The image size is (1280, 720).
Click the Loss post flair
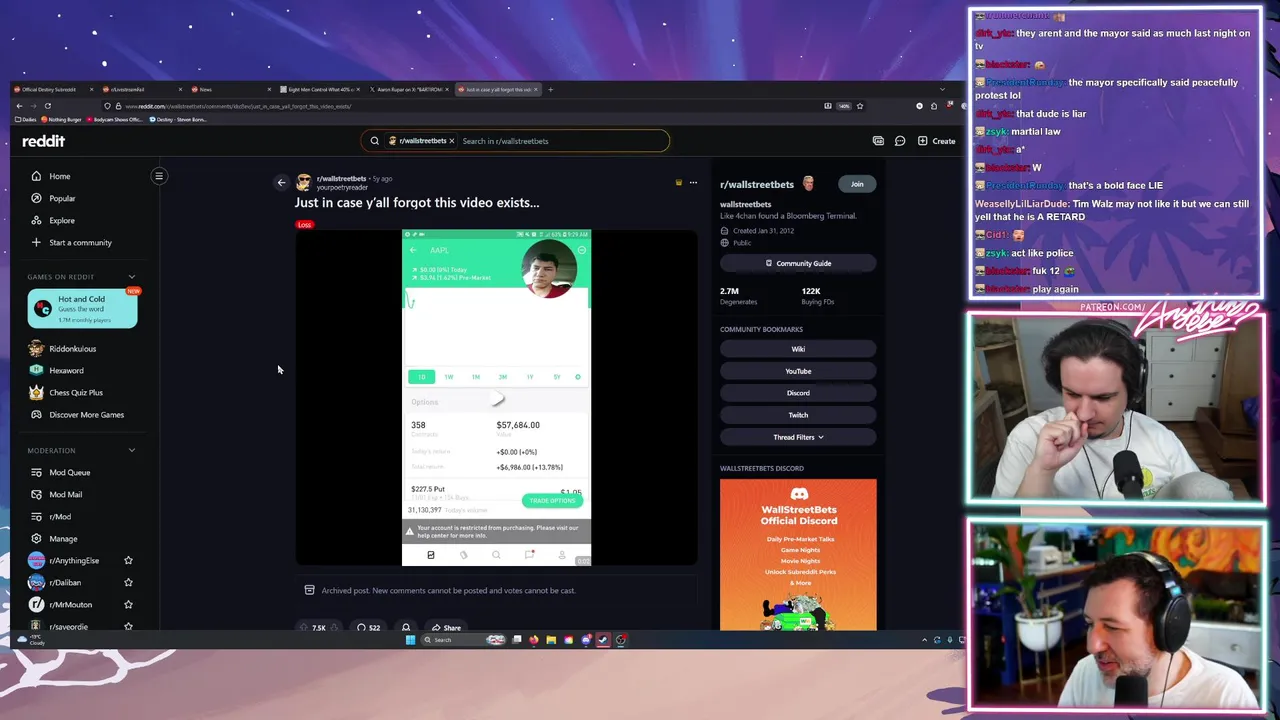click(x=304, y=224)
